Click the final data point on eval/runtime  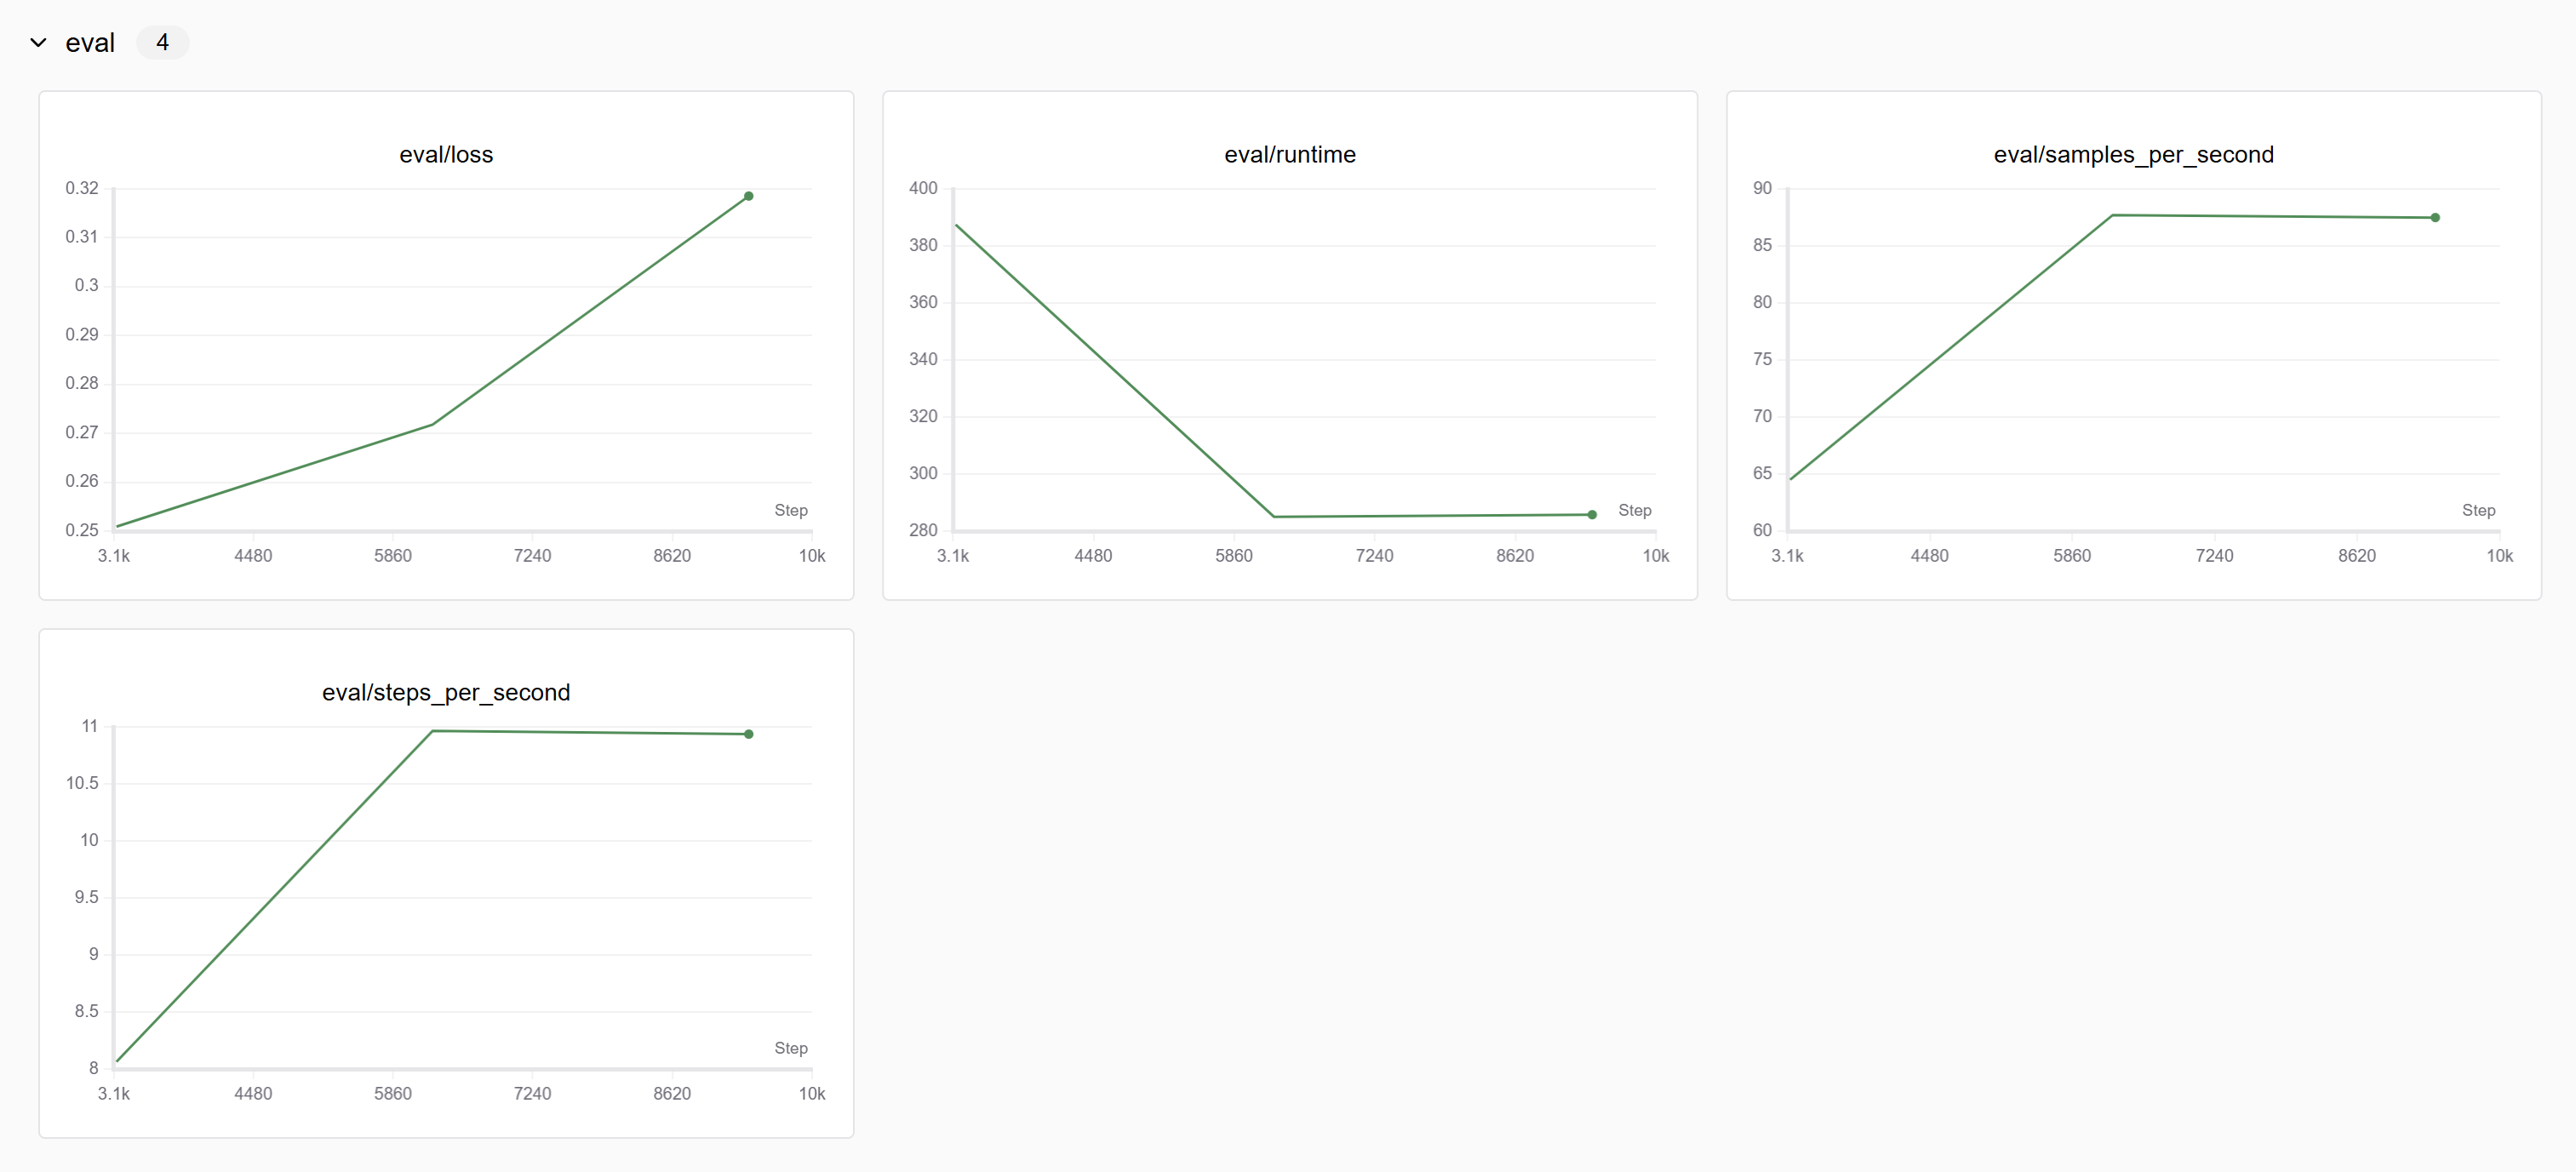pyautogui.click(x=1592, y=515)
